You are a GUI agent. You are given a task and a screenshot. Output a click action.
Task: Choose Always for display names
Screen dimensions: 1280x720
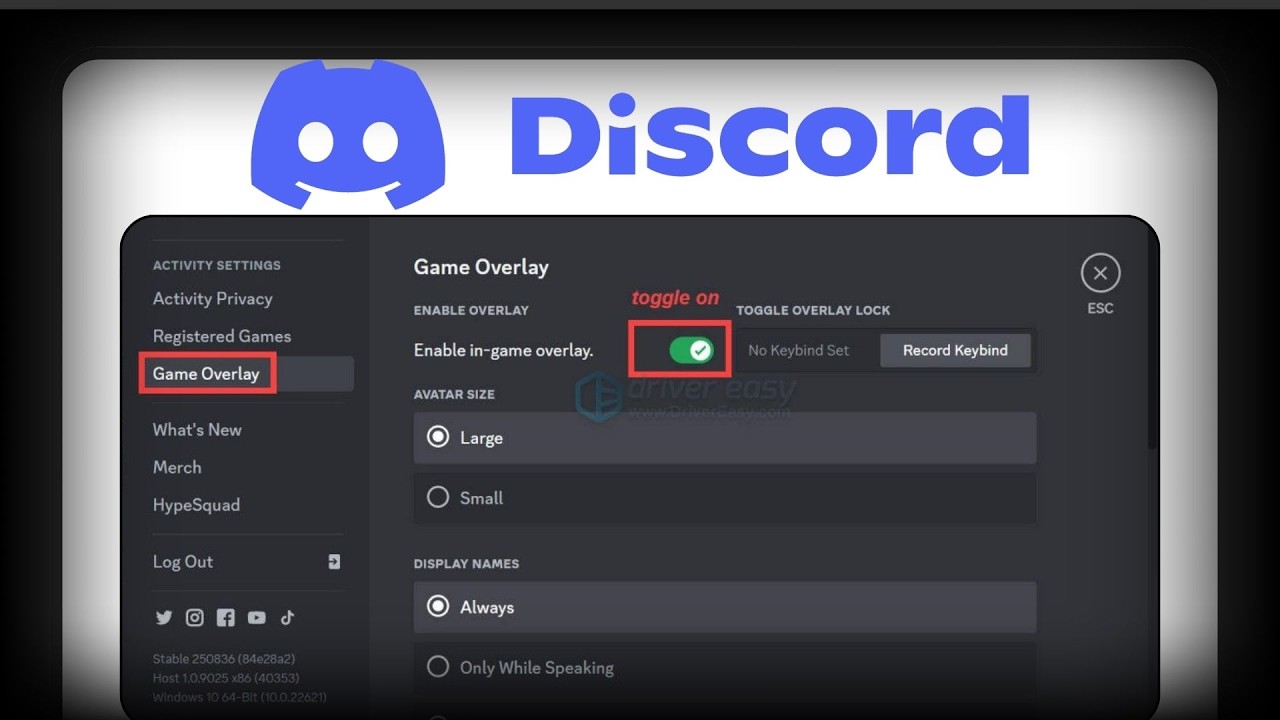coord(725,607)
